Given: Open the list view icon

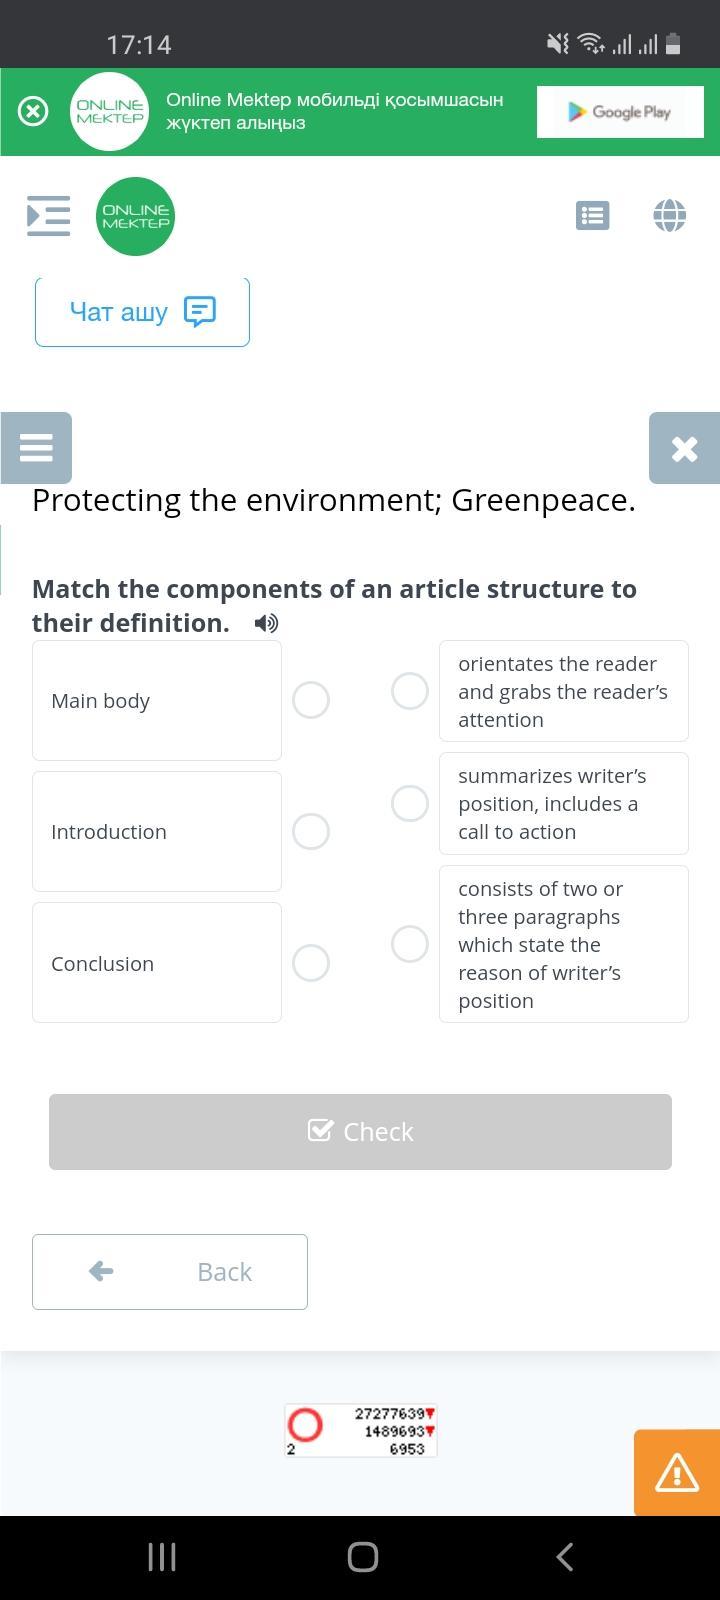Looking at the screenshot, I should [592, 215].
